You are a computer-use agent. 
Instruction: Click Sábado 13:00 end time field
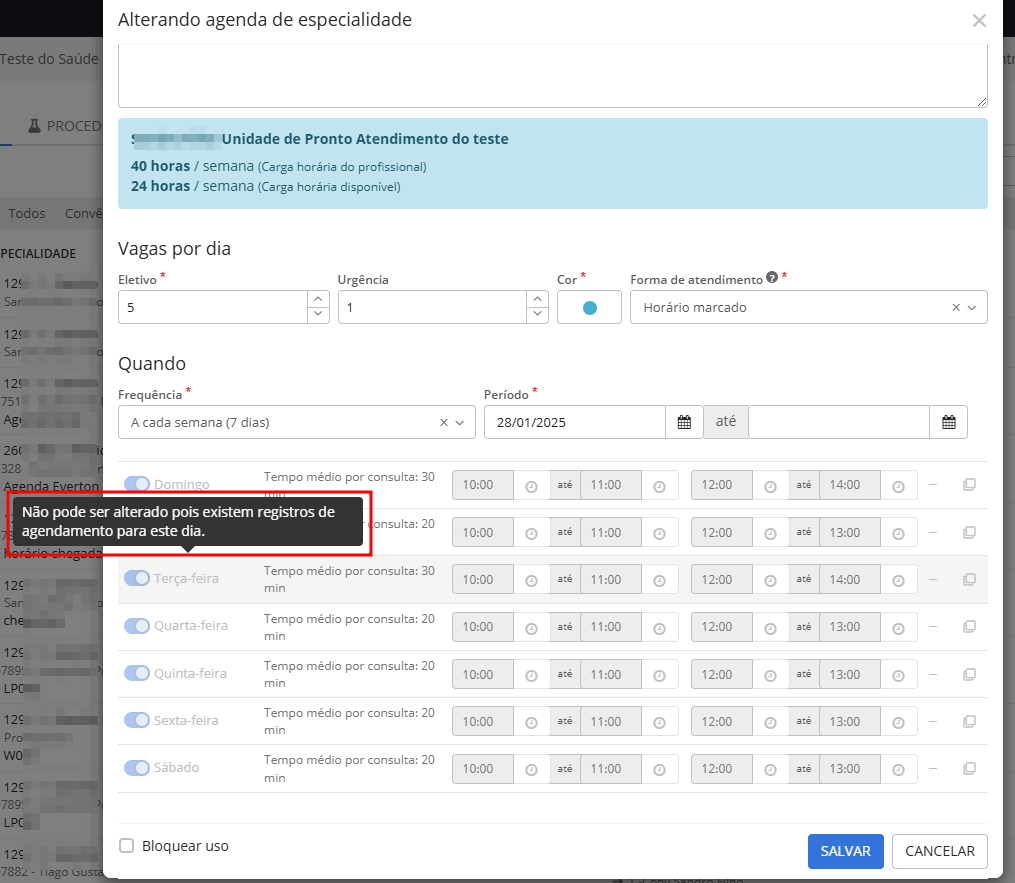851,768
